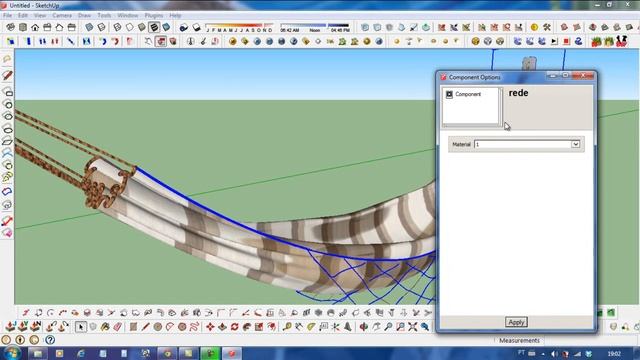Screen dimensions: 640x360
Task: Click the first view house toolbar icon
Action: (x=35, y=27)
